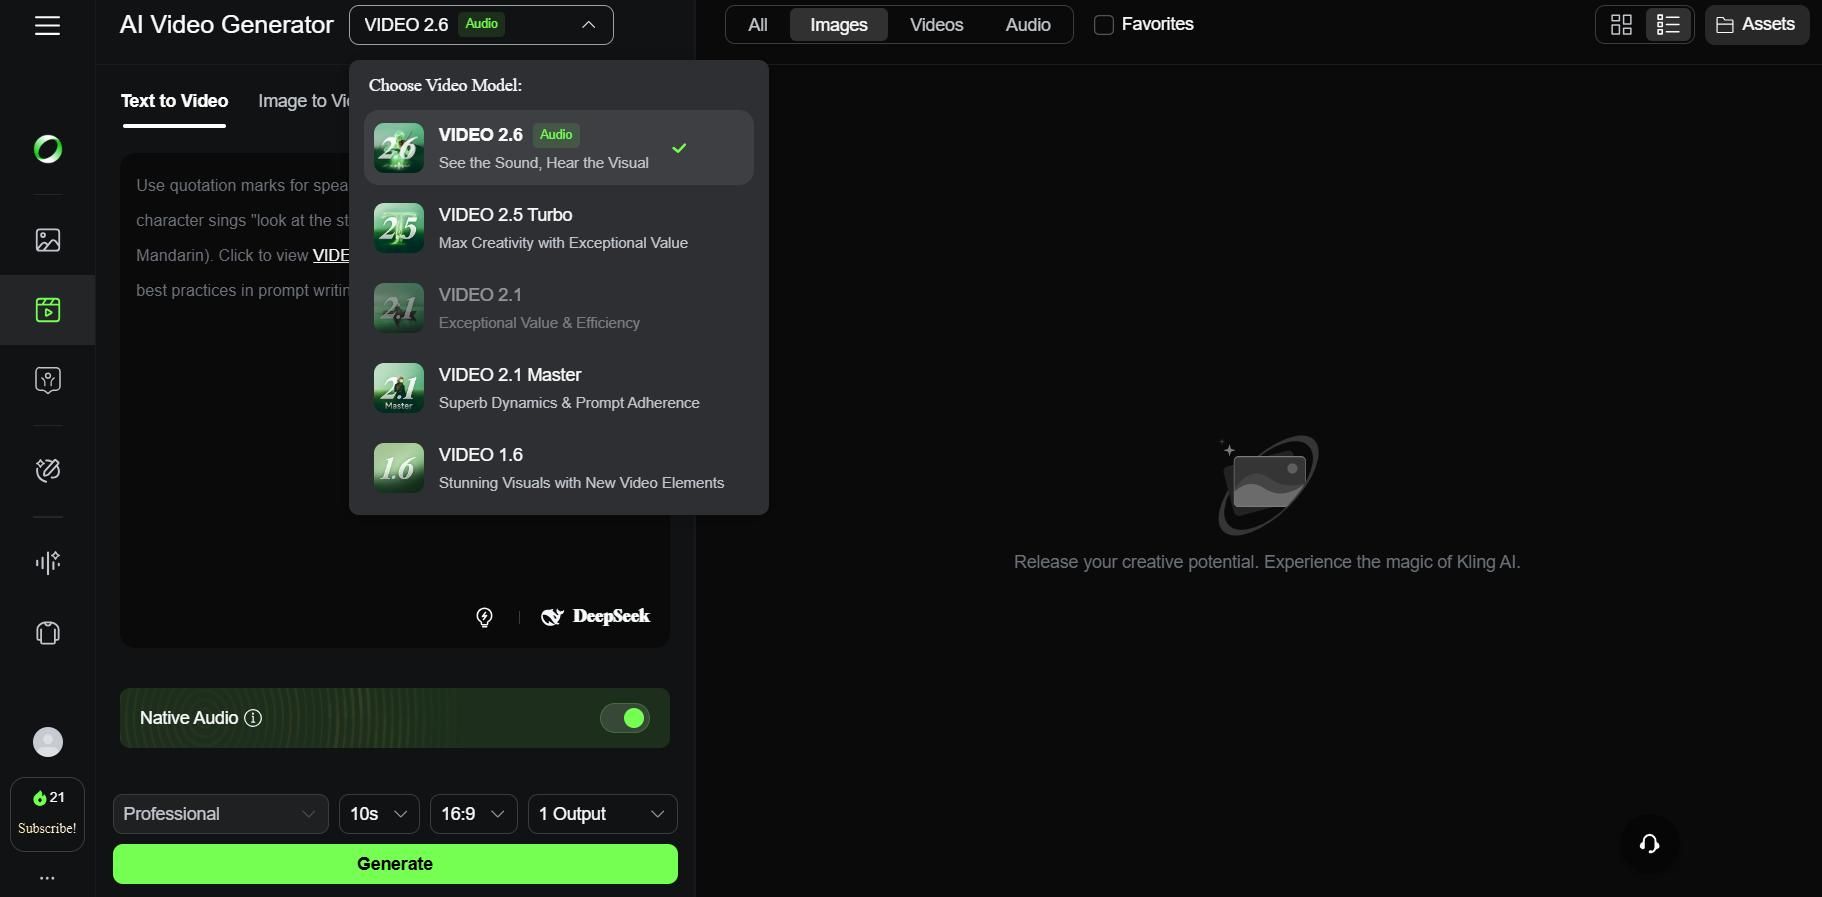Viewport: 1822px width, 897px height.
Task: Open the audio waveform sidebar icon
Action: 48,563
